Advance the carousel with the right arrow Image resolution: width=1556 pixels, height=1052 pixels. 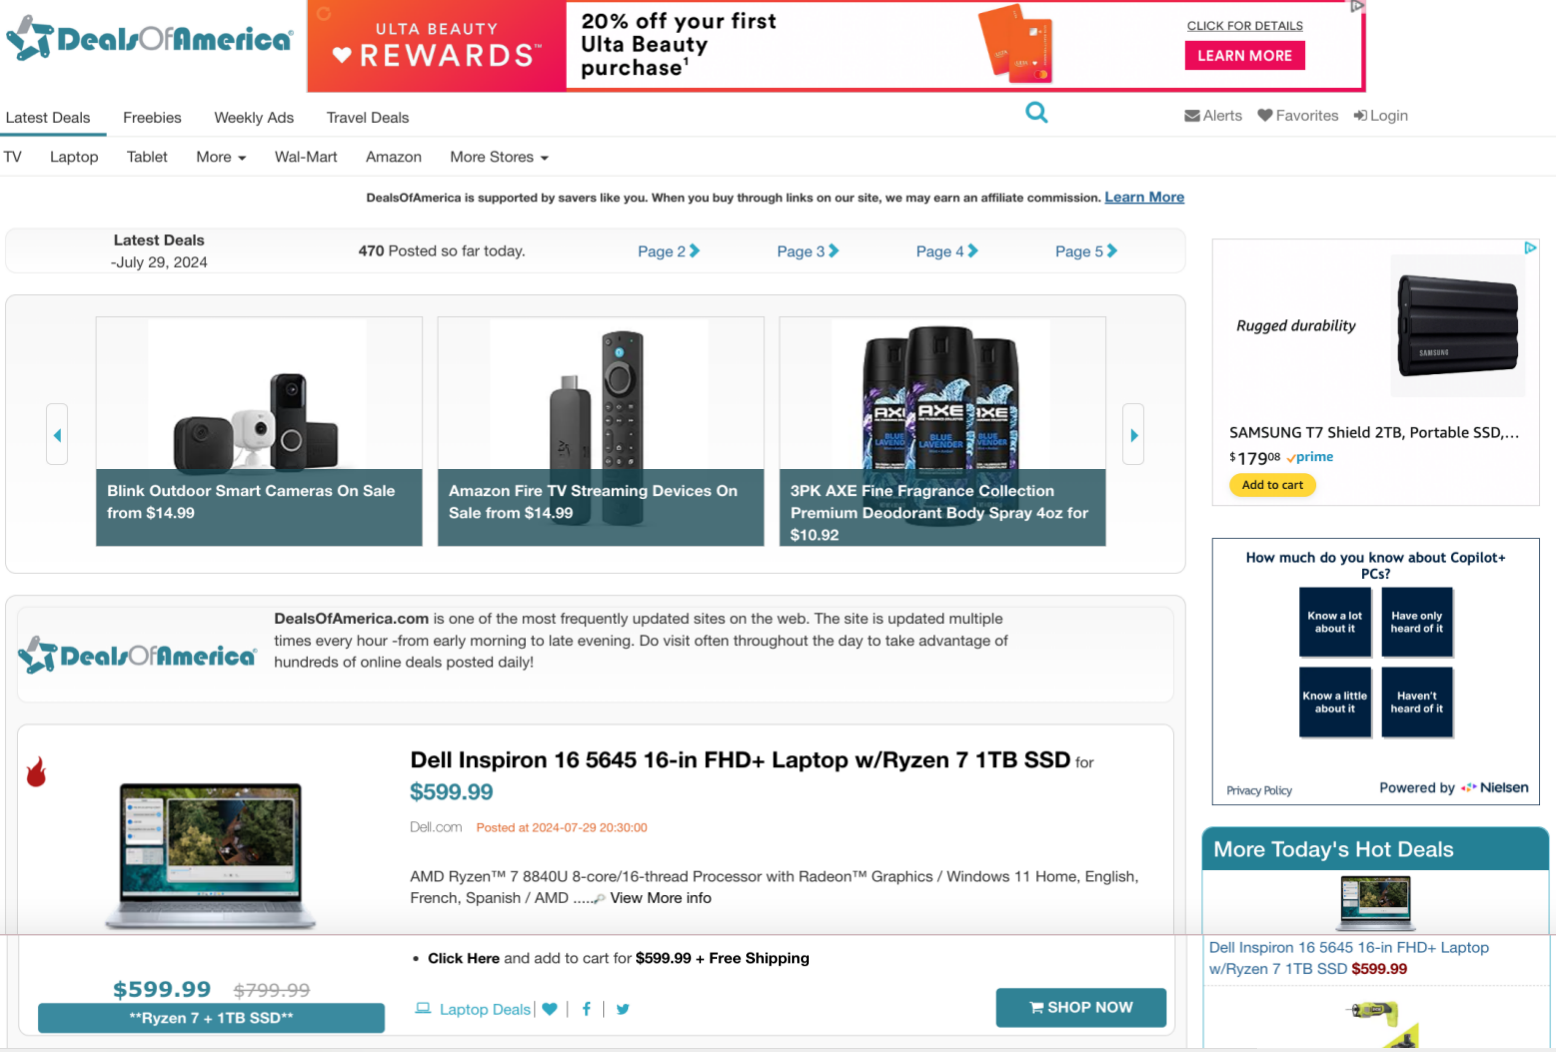coord(1133,434)
